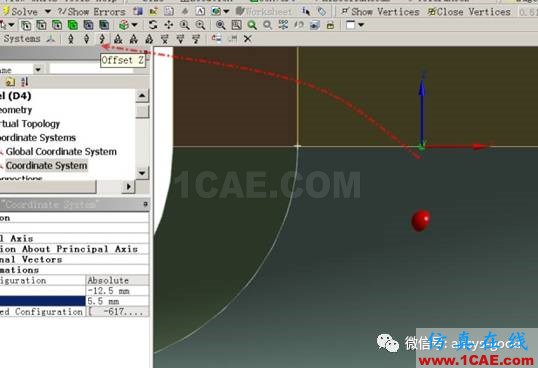The image size is (538, 368).
Task: Toggle the Magnifier Window
Action: point(236,25)
